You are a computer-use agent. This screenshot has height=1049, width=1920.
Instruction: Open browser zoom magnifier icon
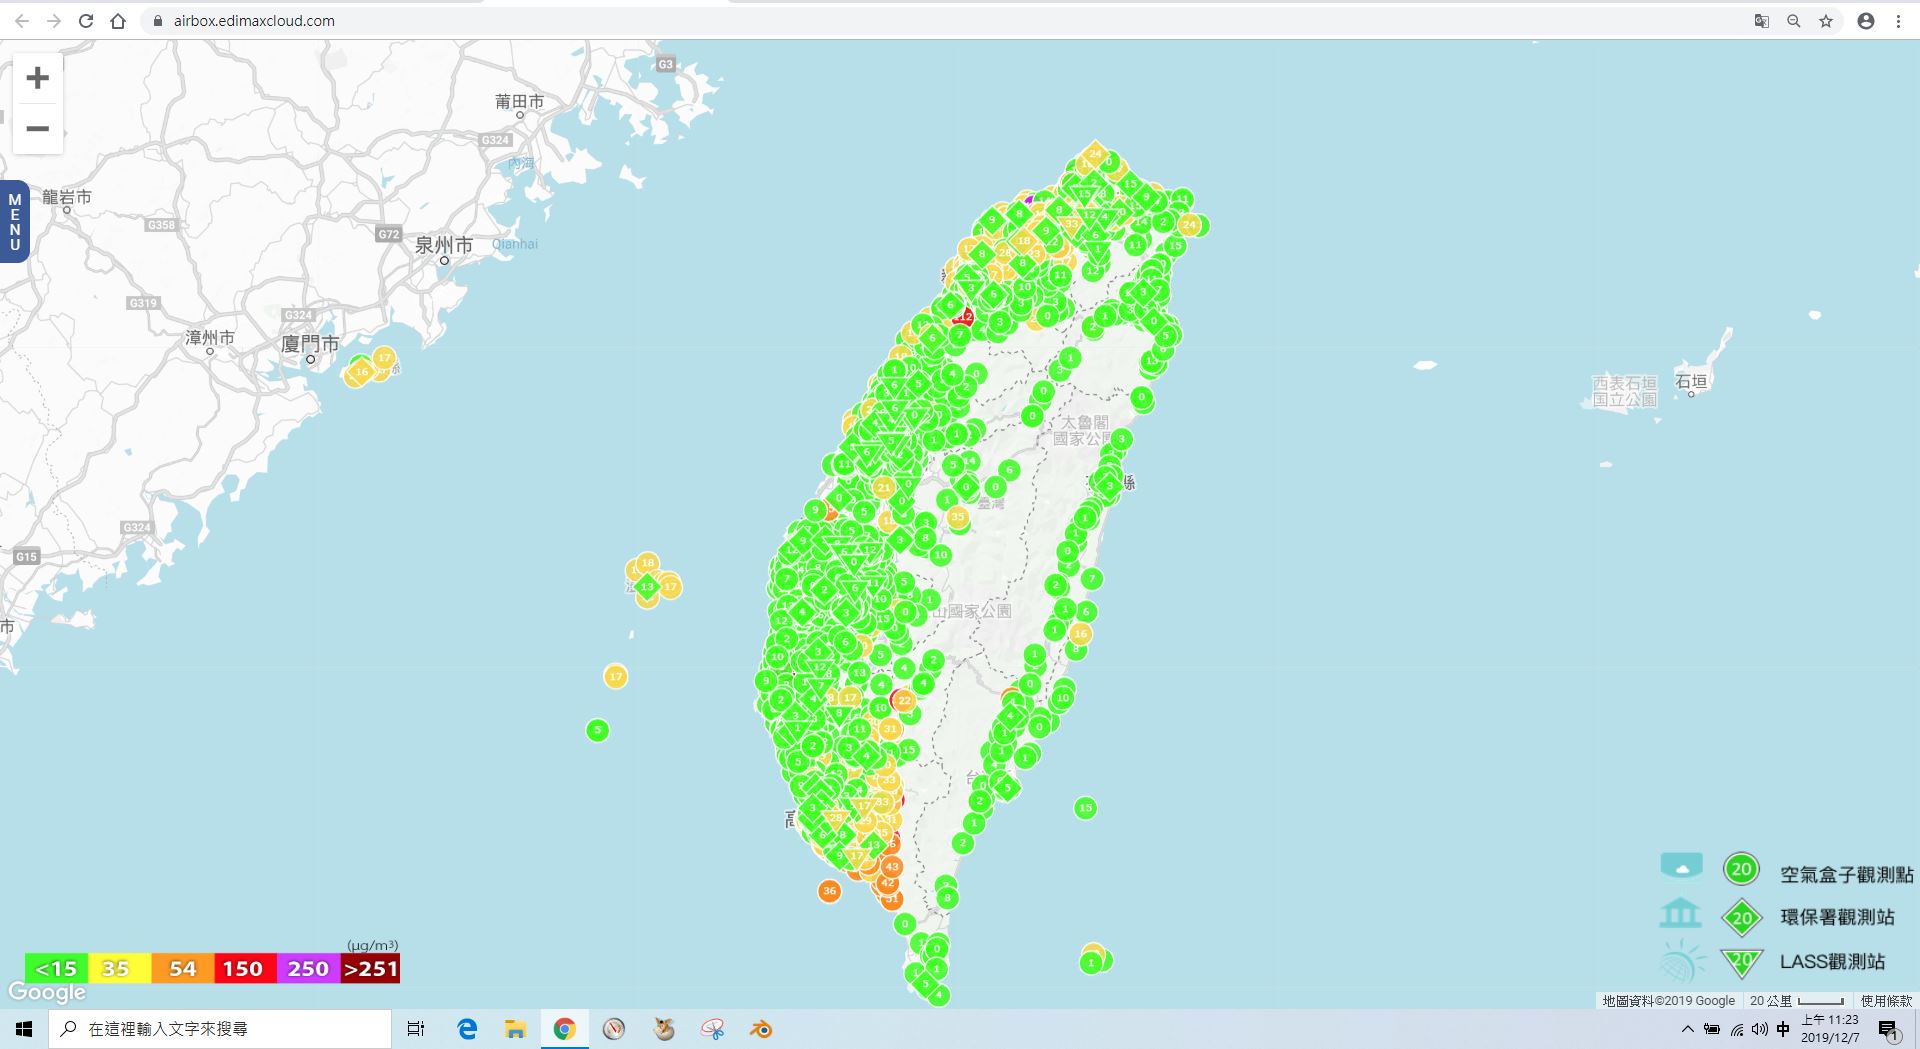tap(1794, 21)
